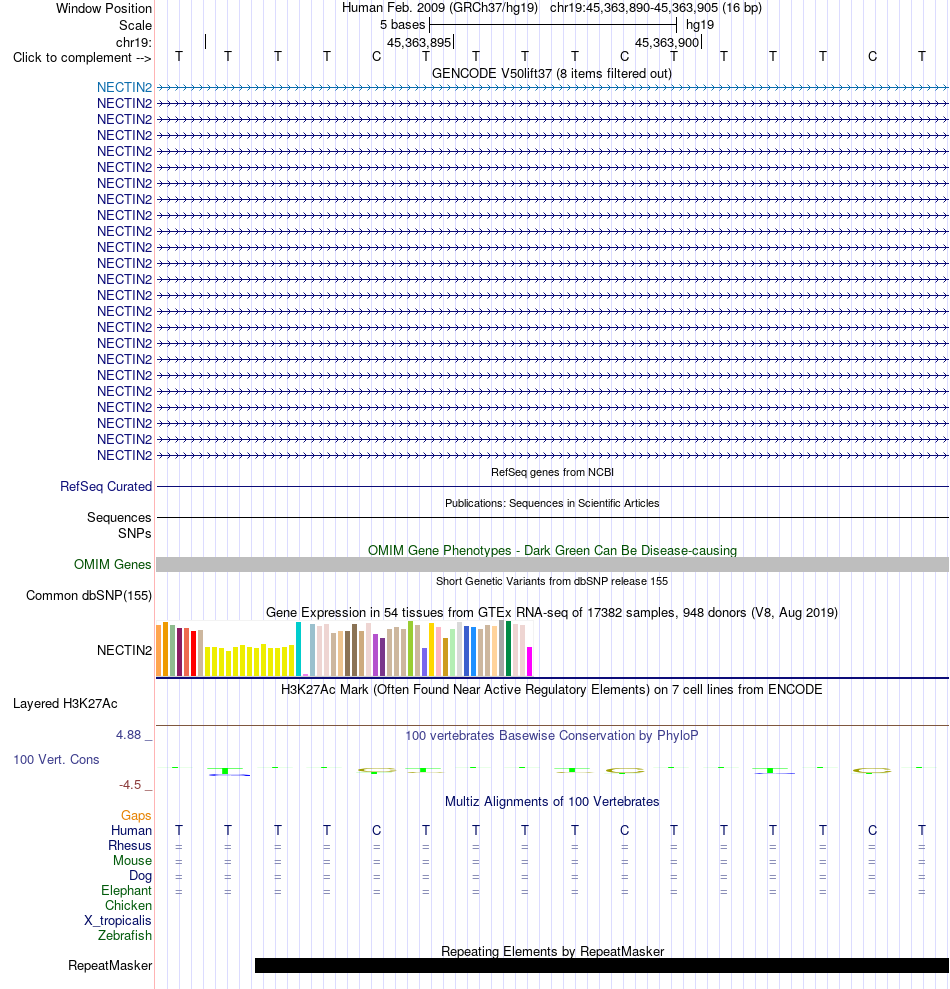
Task: Click the '4.88' conservation upper limit
Action: [x=128, y=734]
